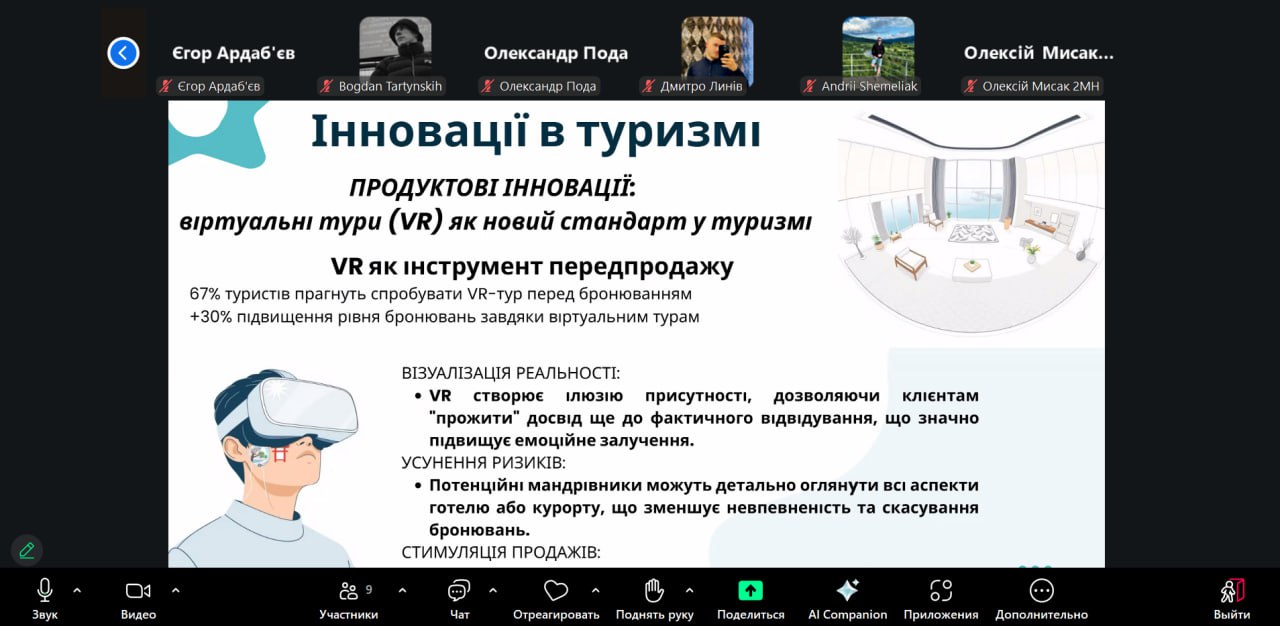Toggle camera with the Видео button
The image size is (1280, 626).
[138, 591]
